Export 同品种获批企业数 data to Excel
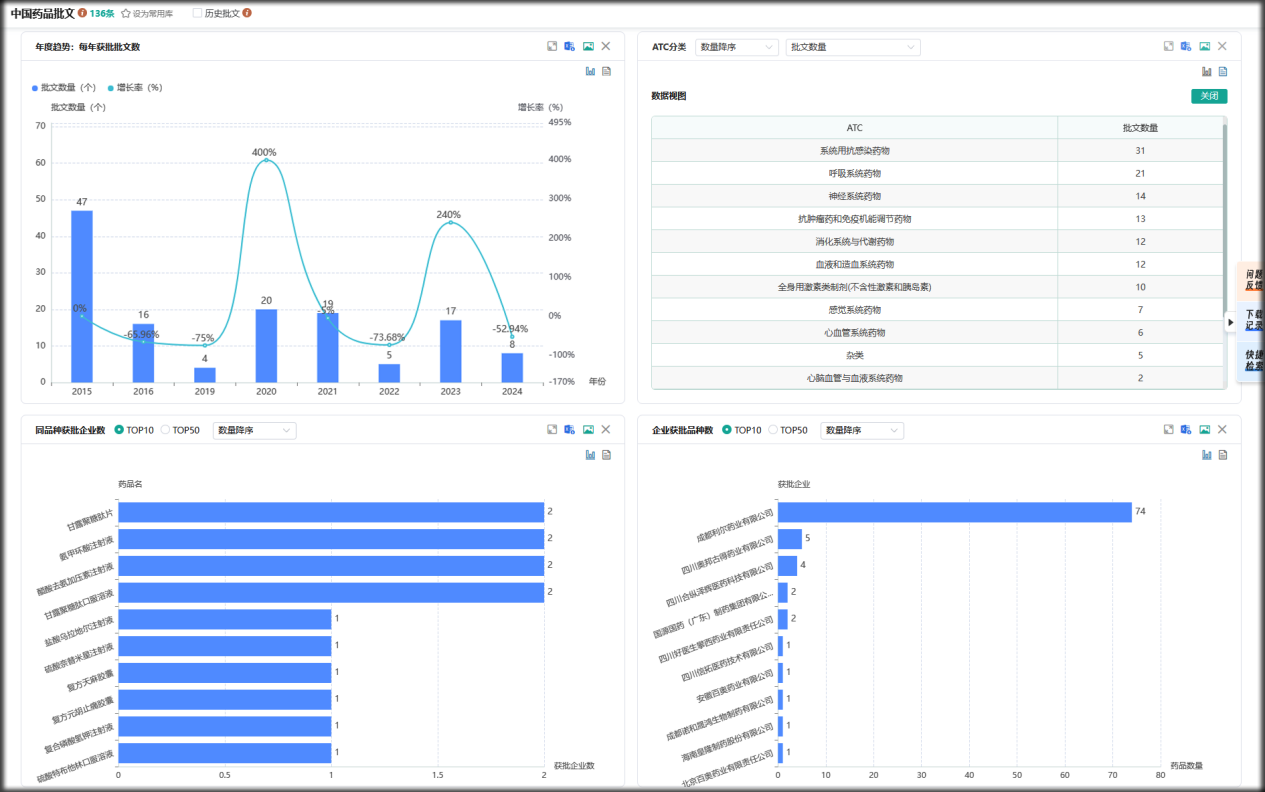This screenshot has height=792, width=1265. pyautogui.click(x=570, y=429)
